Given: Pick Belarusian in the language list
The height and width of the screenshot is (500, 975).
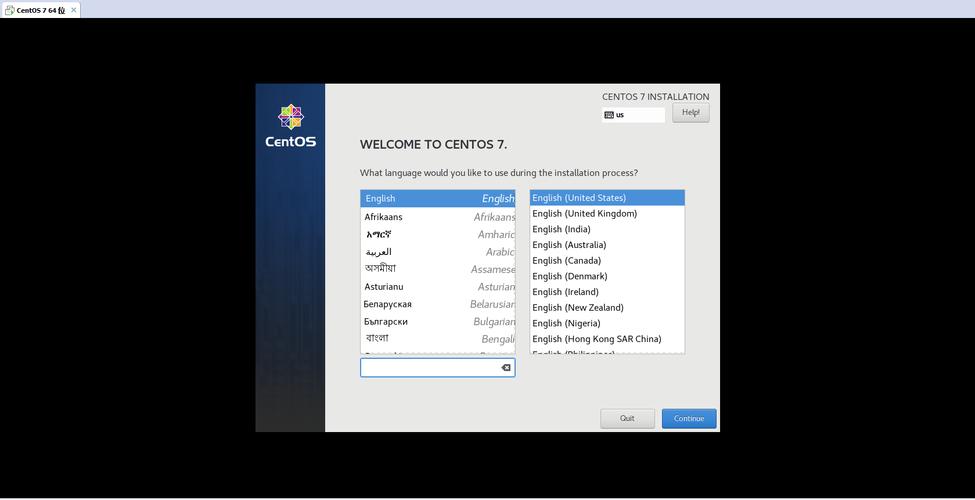Looking at the screenshot, I should click(438, 304).
